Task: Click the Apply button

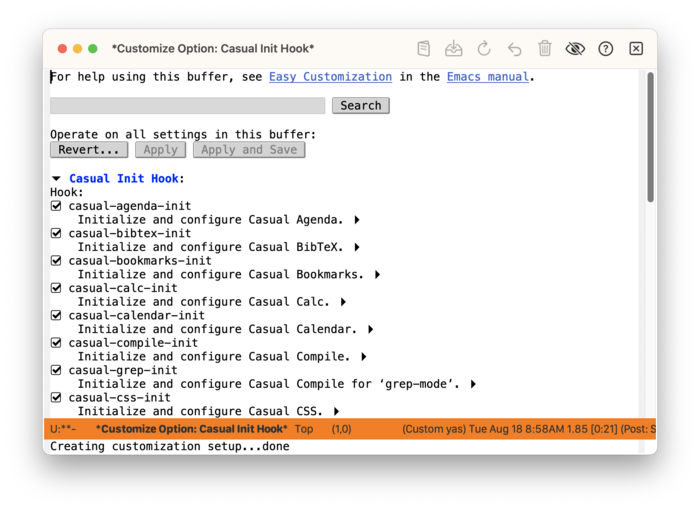Action: pyautogui.click(x=161, y=150)
